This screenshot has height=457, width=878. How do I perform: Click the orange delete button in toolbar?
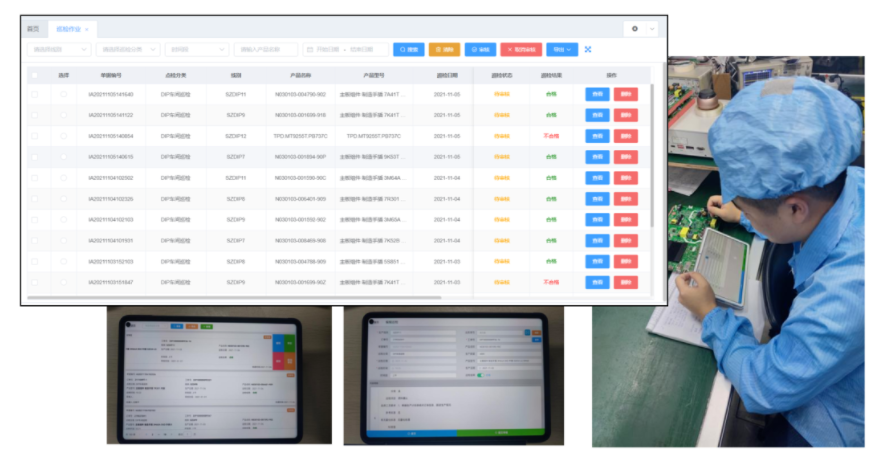444,49
